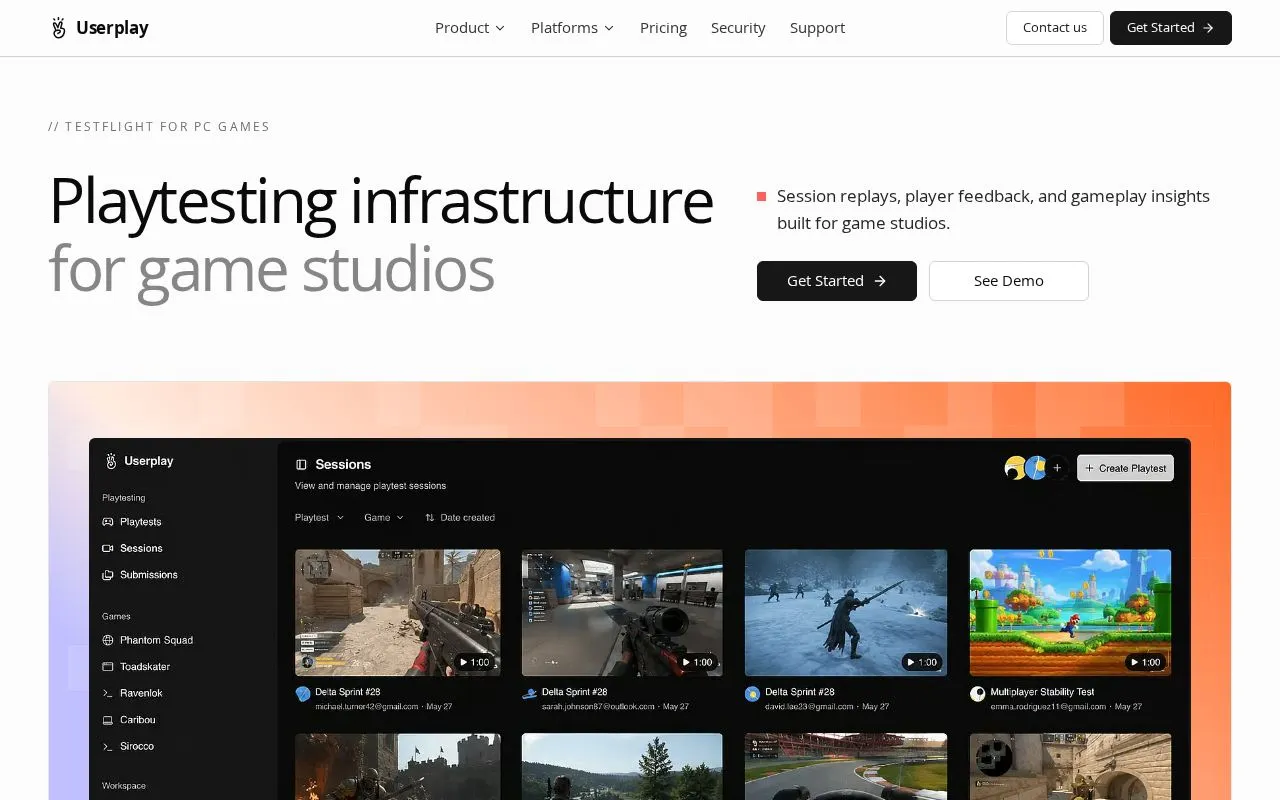Click the globe icon beside Phantom Squad
Image resolution: width=1280 pixels, height=800 pixels.
click(108, 640)
